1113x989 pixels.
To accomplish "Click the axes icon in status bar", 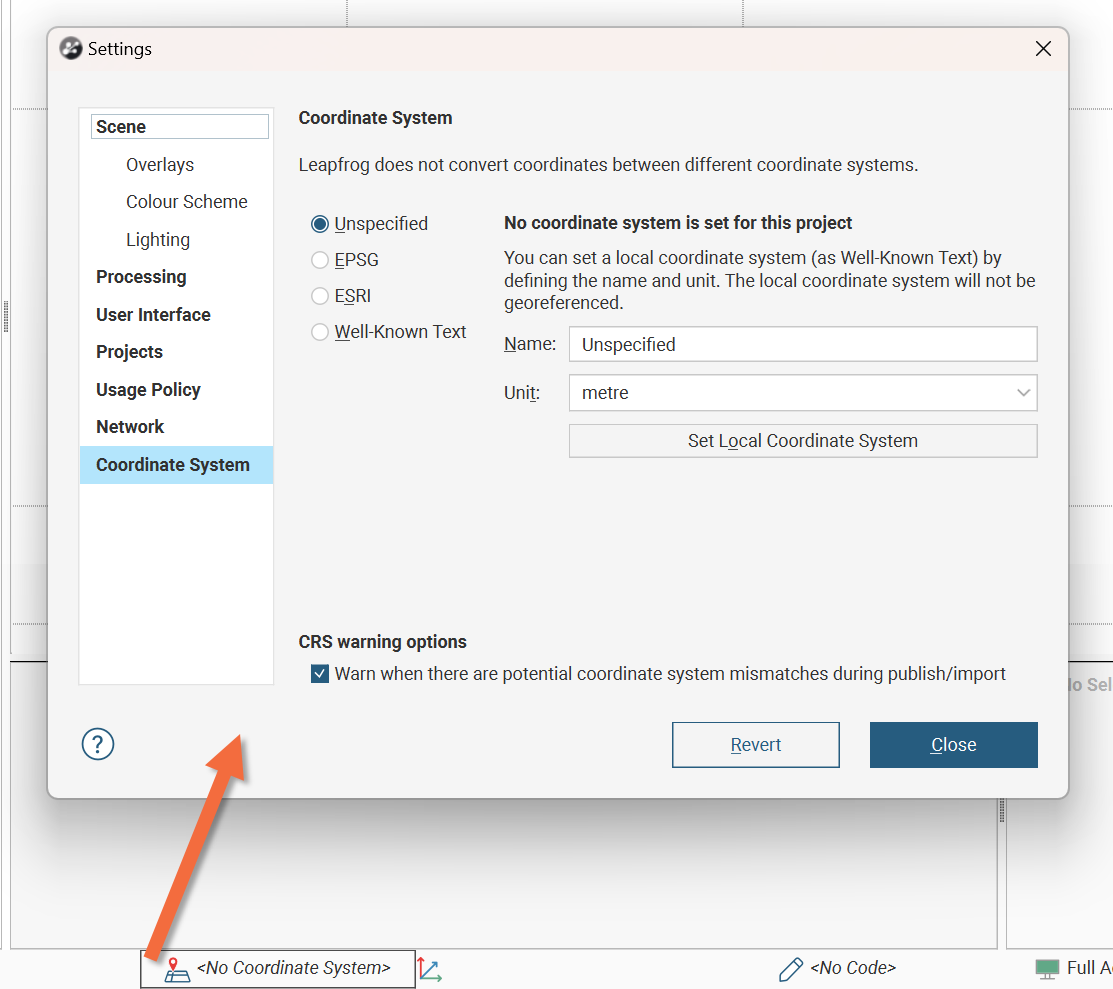I will click(429, 969).
